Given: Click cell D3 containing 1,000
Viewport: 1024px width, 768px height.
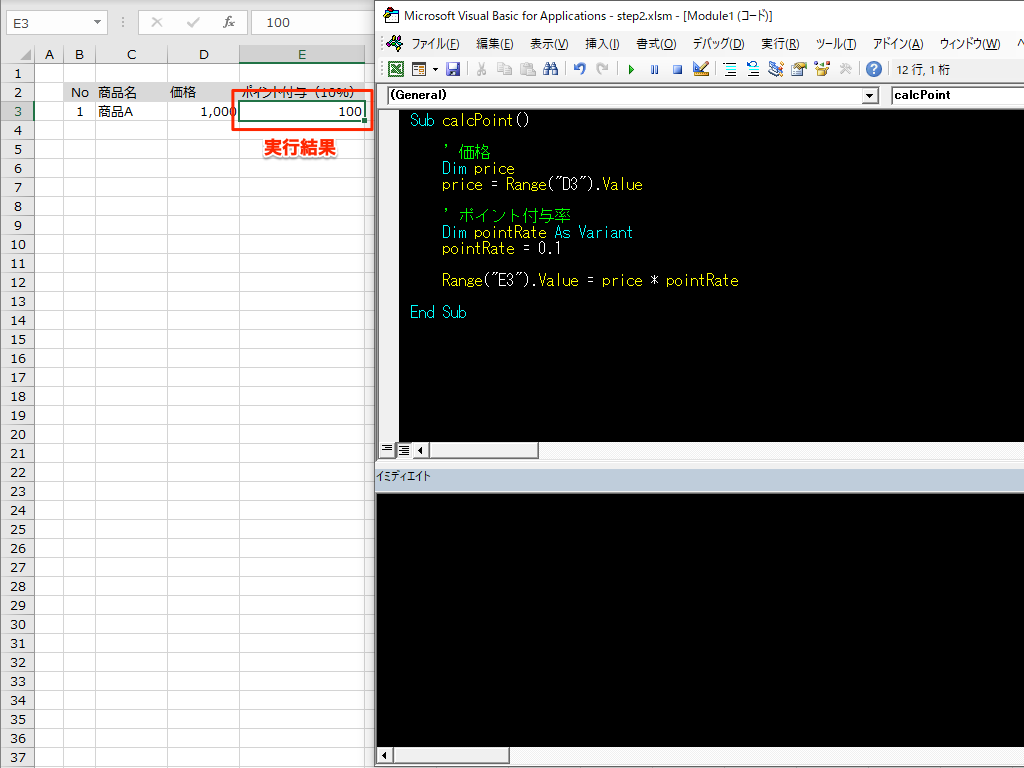Looking at the screenshot, I should 203,112.
